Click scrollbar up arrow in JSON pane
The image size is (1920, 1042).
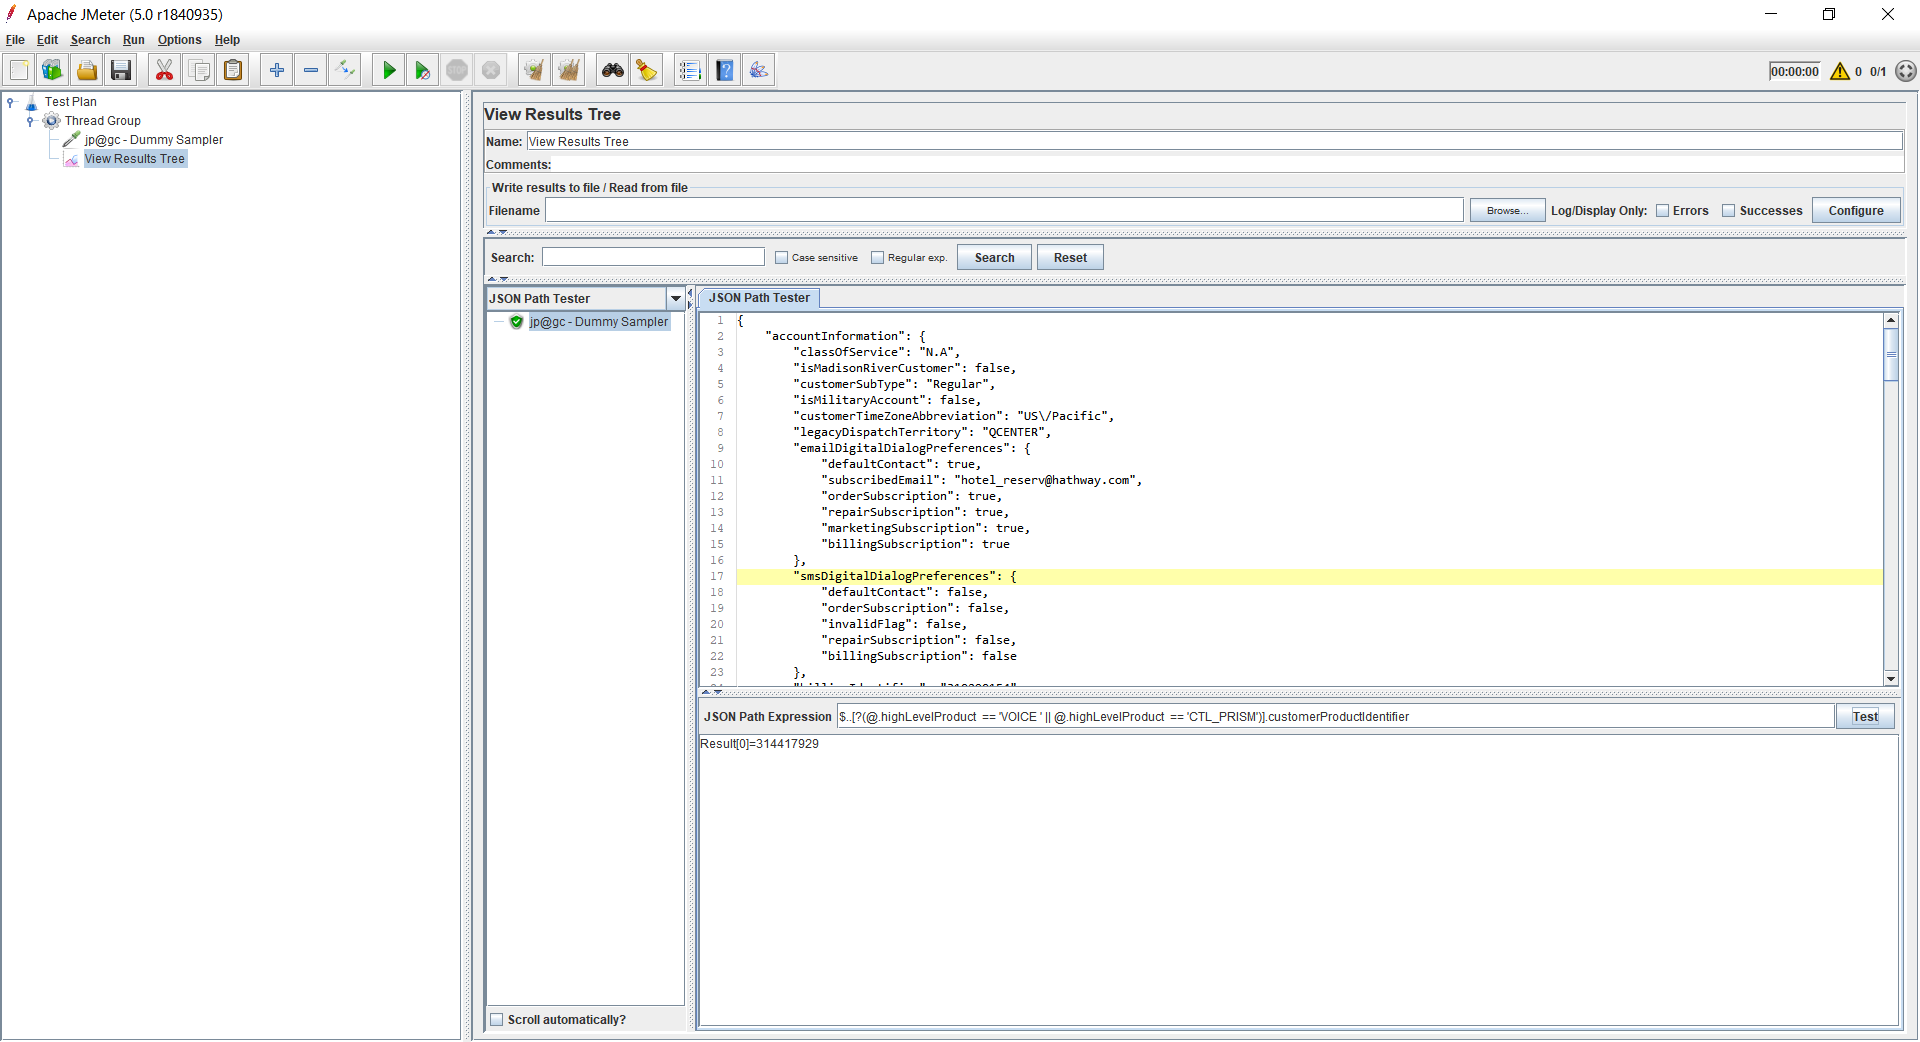point(1891,320)
